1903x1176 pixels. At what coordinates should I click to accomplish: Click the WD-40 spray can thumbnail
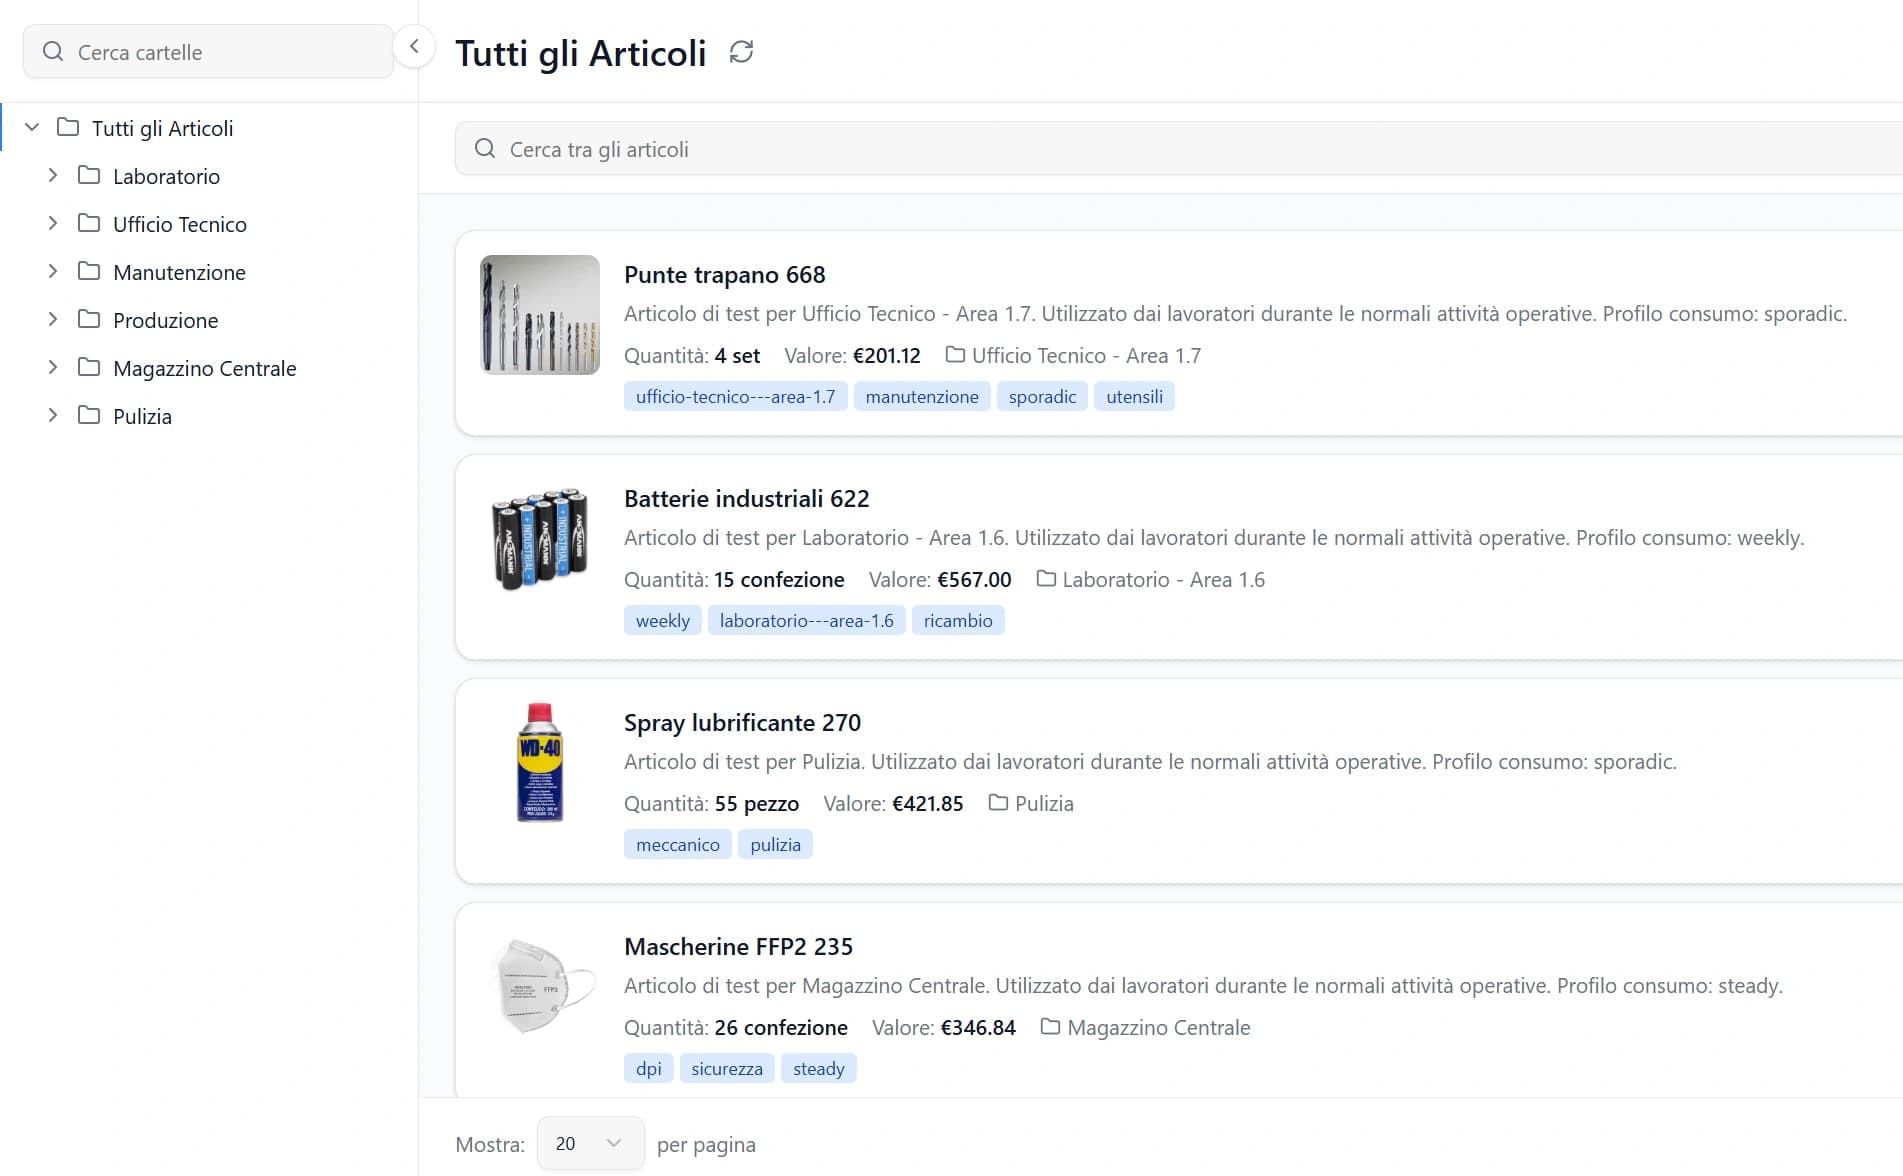[x=540, y=763]
